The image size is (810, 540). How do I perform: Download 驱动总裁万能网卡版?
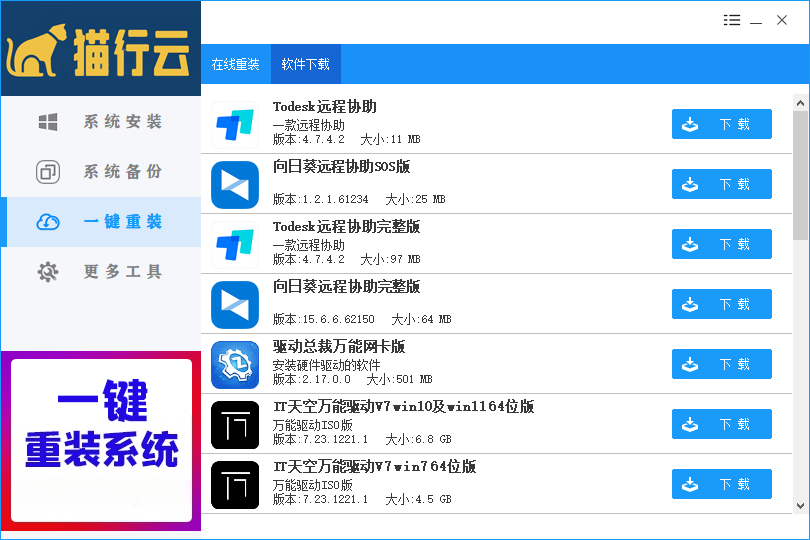[721, 365]
